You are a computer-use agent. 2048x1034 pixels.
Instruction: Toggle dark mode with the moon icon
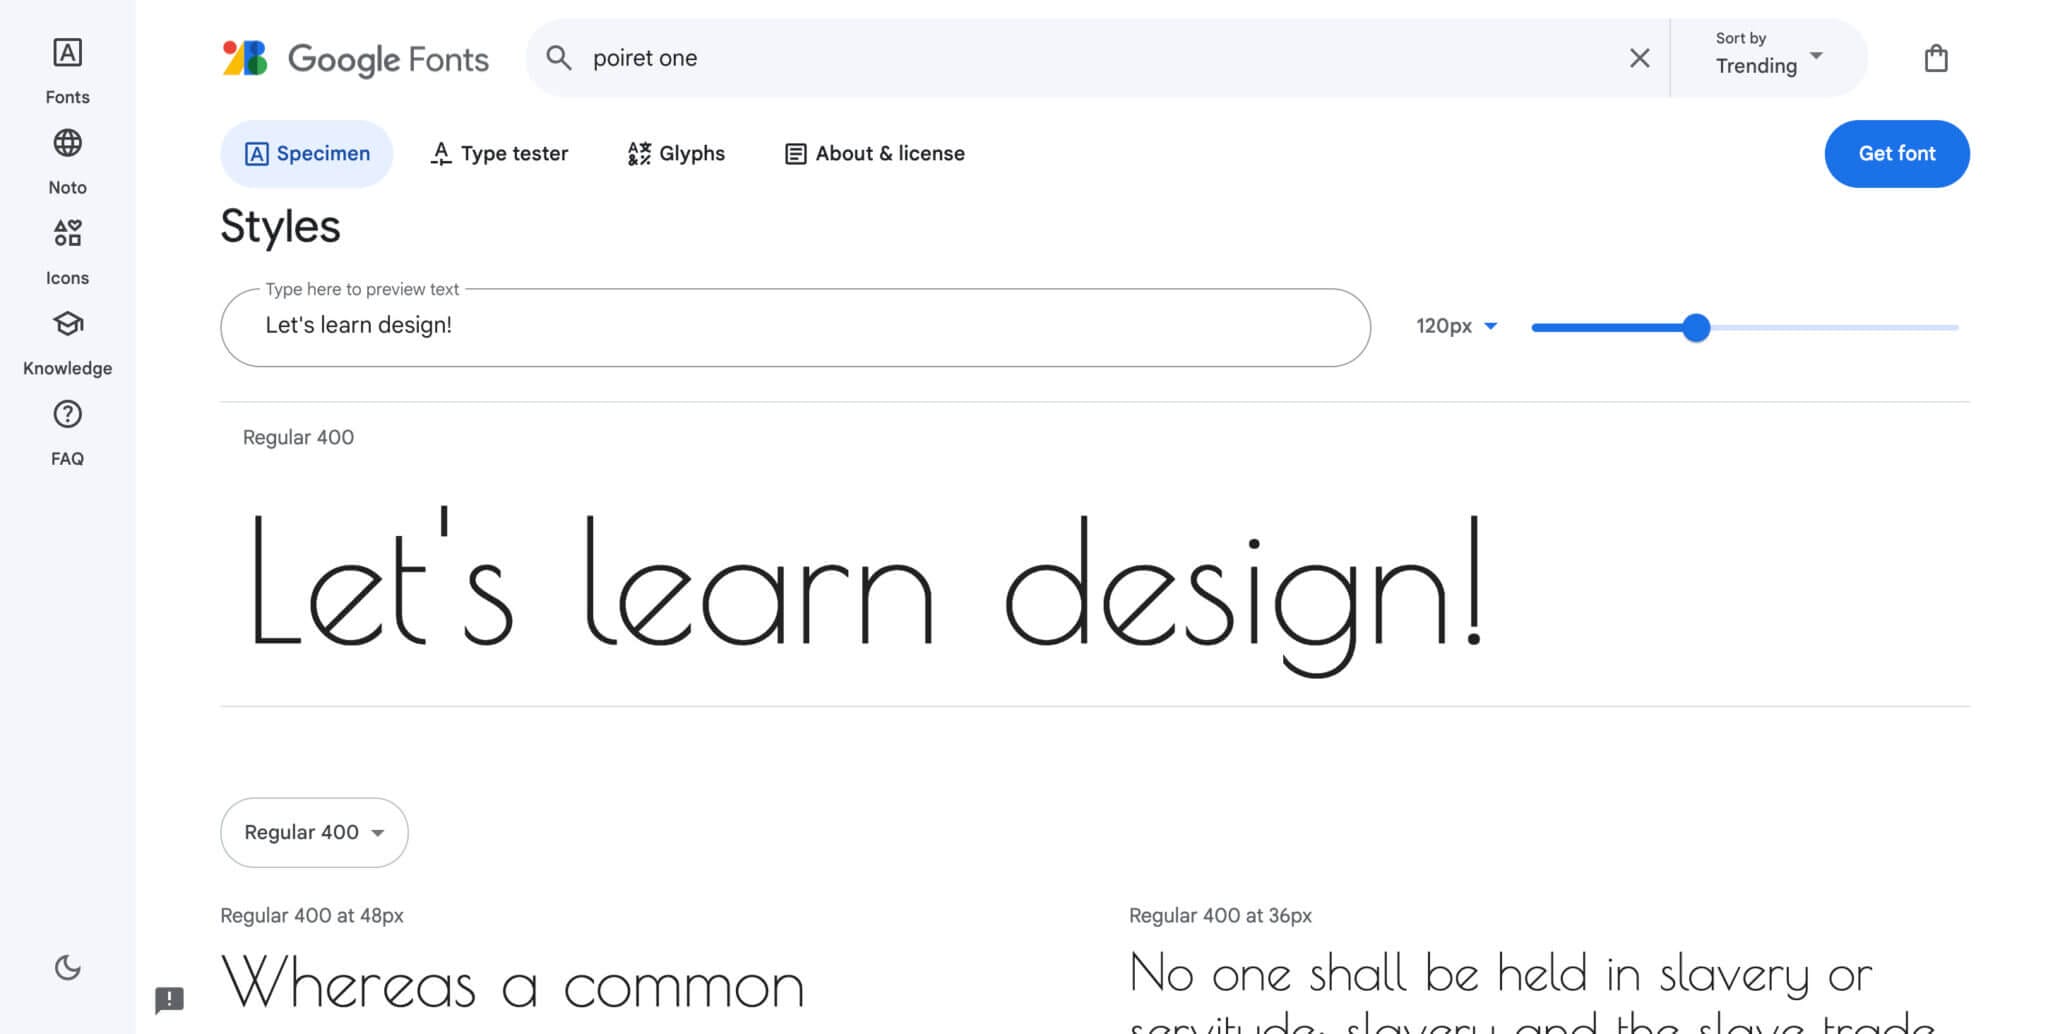tap(67, 967)
